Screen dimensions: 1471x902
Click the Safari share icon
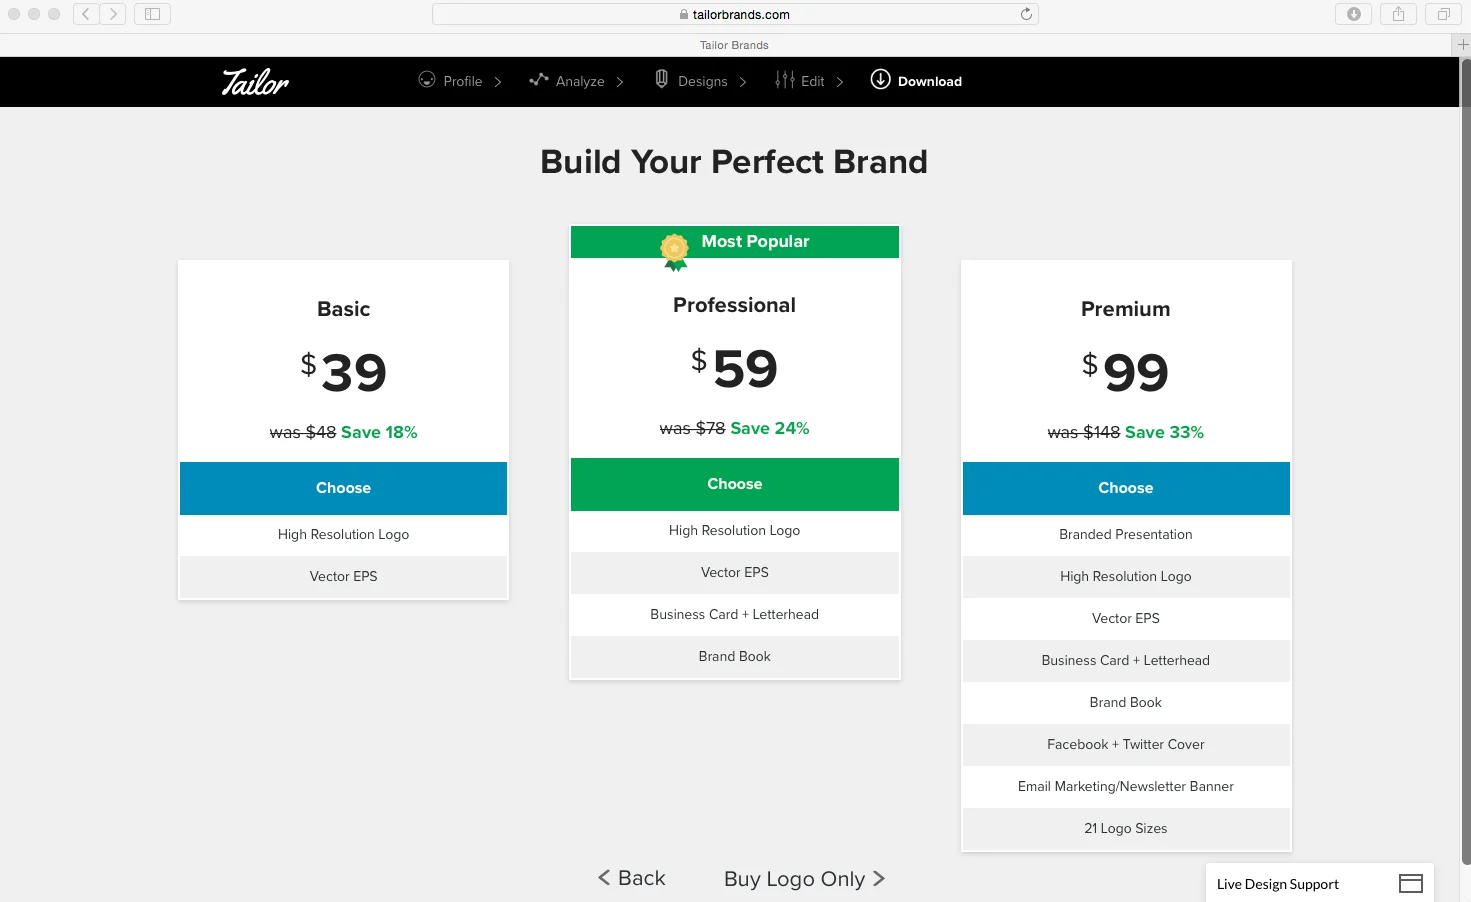click(1398, 14)
